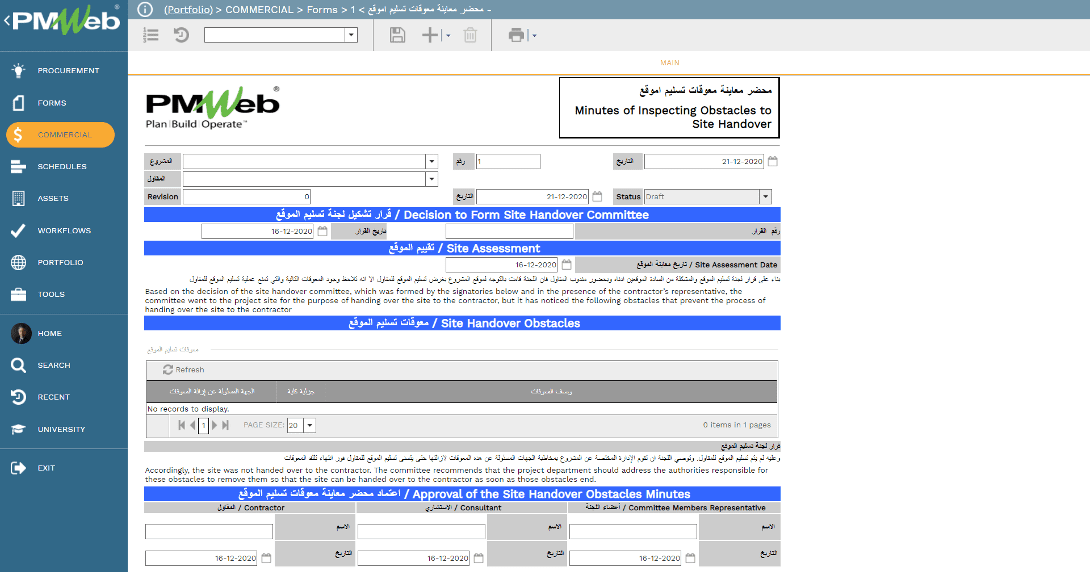Open the Status Draft dropdown

tap(765, 197)
